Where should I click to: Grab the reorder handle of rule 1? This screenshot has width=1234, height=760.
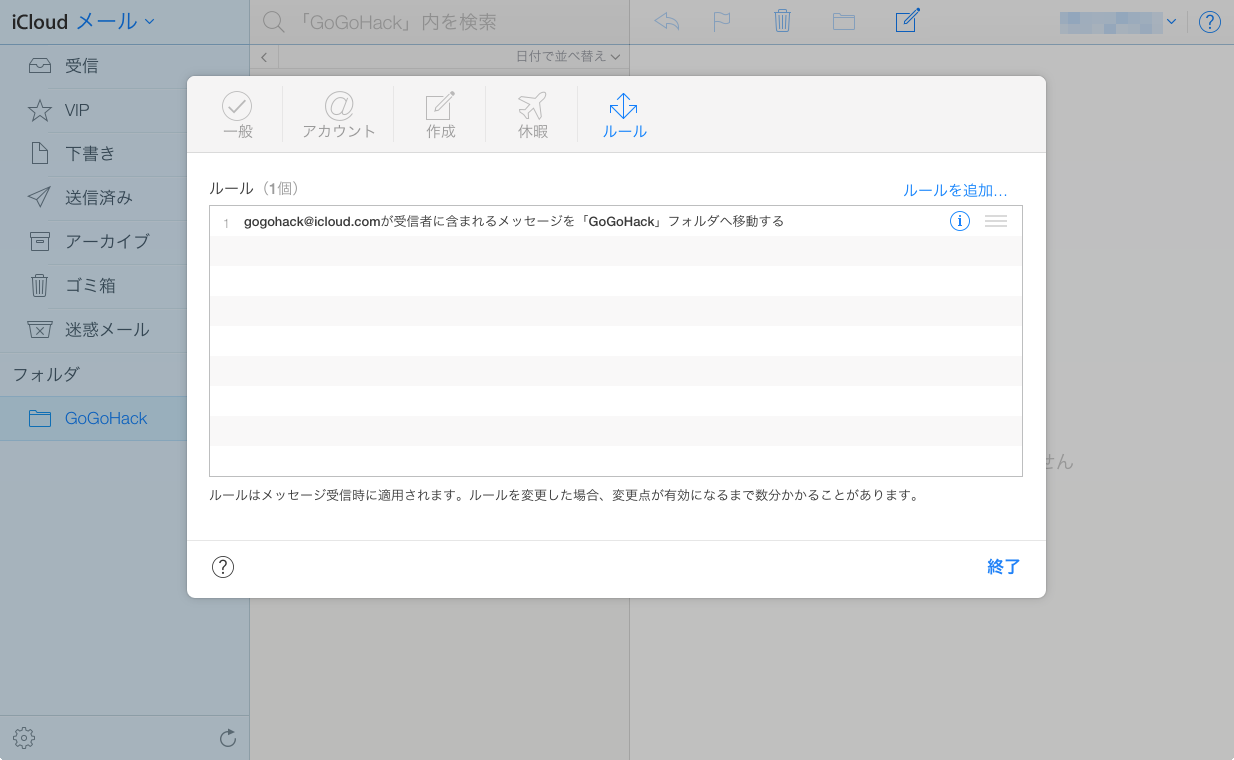click(996, 221)
